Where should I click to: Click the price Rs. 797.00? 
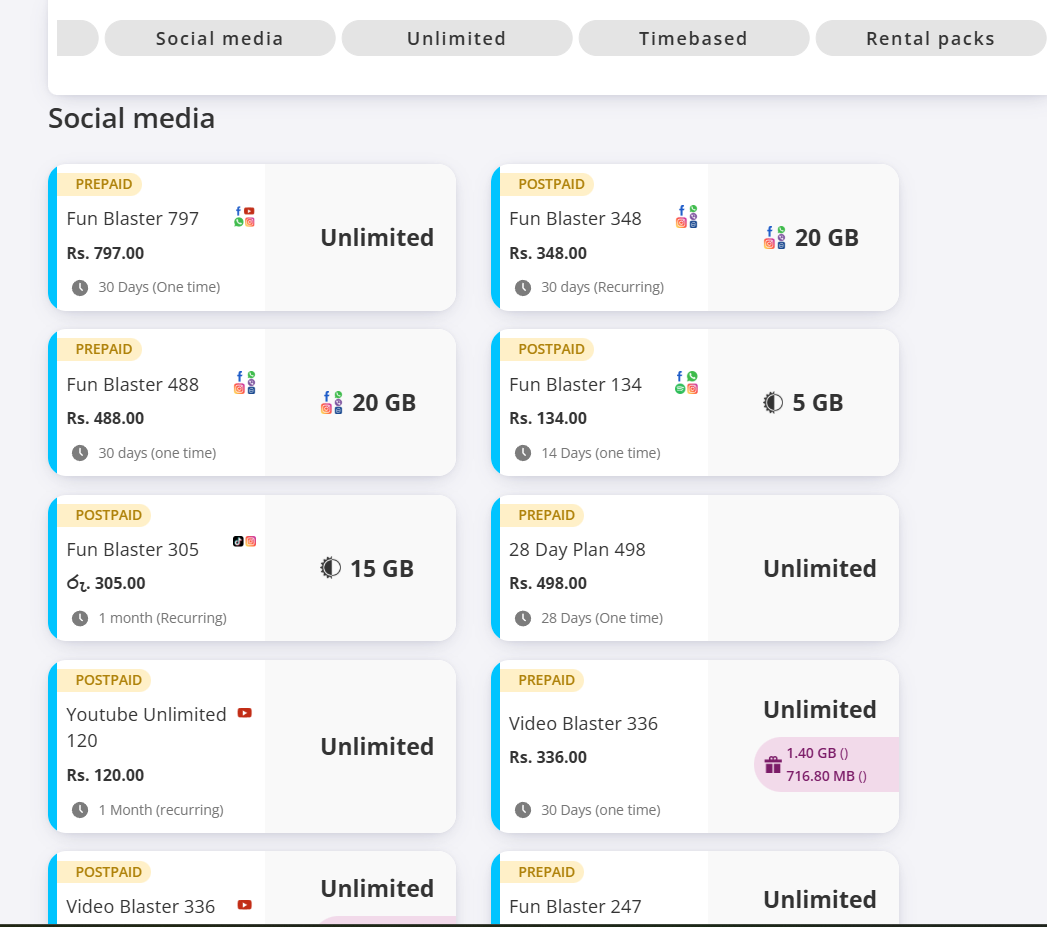click(106, 253)
